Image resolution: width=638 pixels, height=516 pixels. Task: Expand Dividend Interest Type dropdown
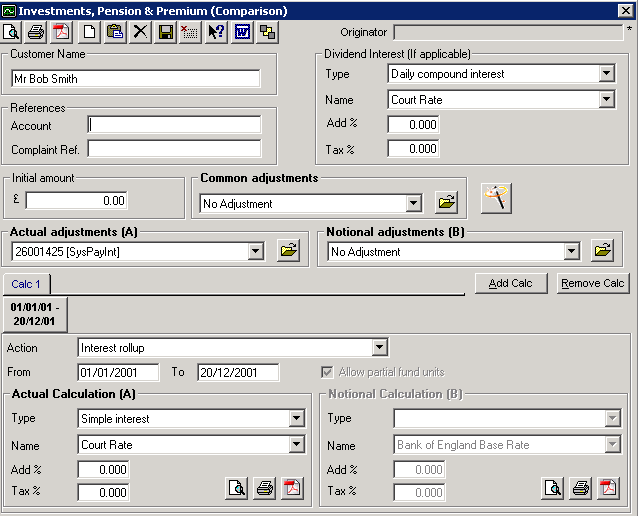(606, 74)
